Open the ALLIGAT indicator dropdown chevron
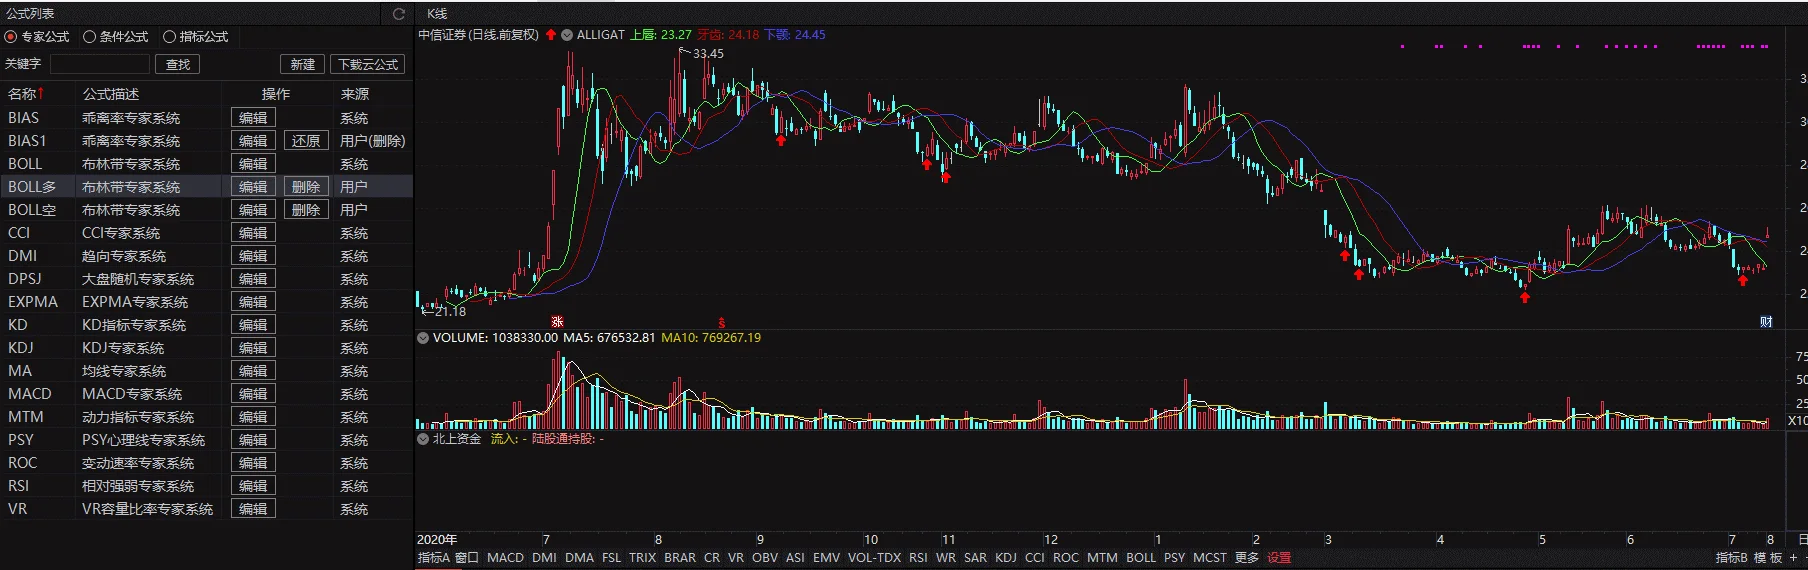Viewport: 1808px width, 570px height. (567, 35)
